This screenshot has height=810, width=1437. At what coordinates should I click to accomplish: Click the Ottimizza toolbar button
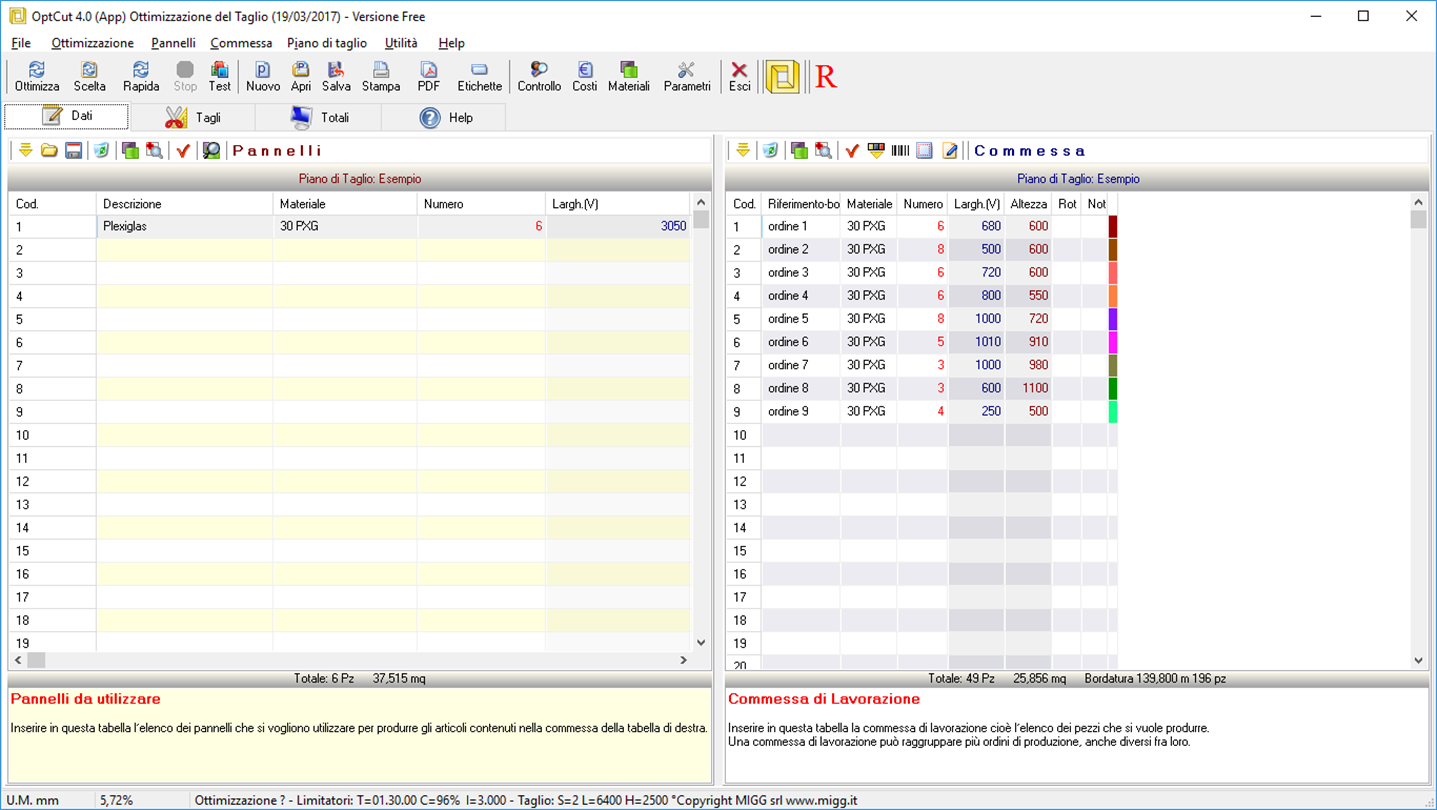37,76
